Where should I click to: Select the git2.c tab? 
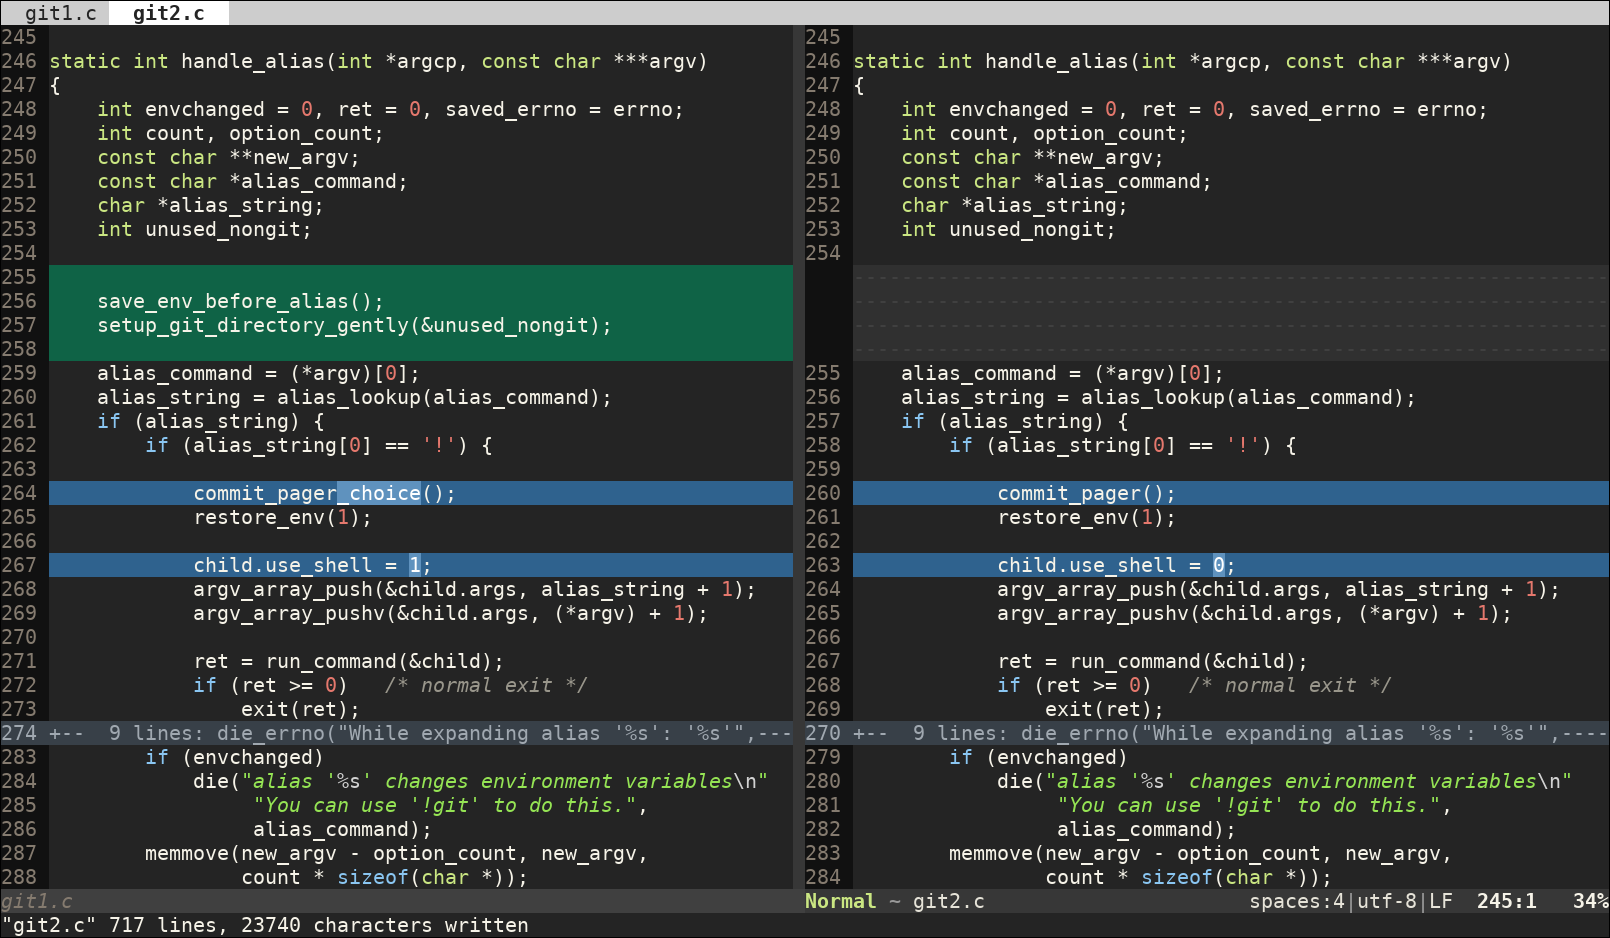point(168,13)
